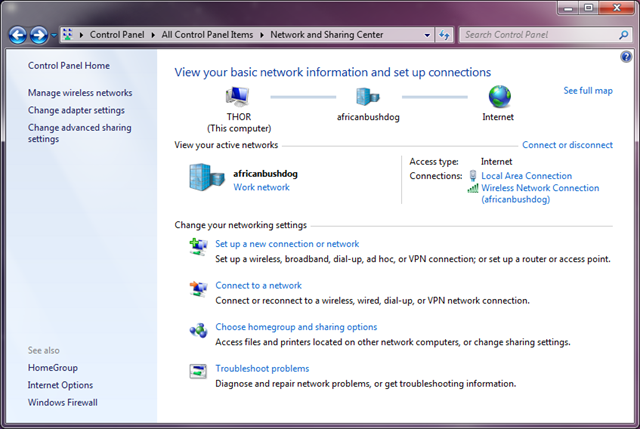Open Windows Firewall from See also

tap(62, 402)
